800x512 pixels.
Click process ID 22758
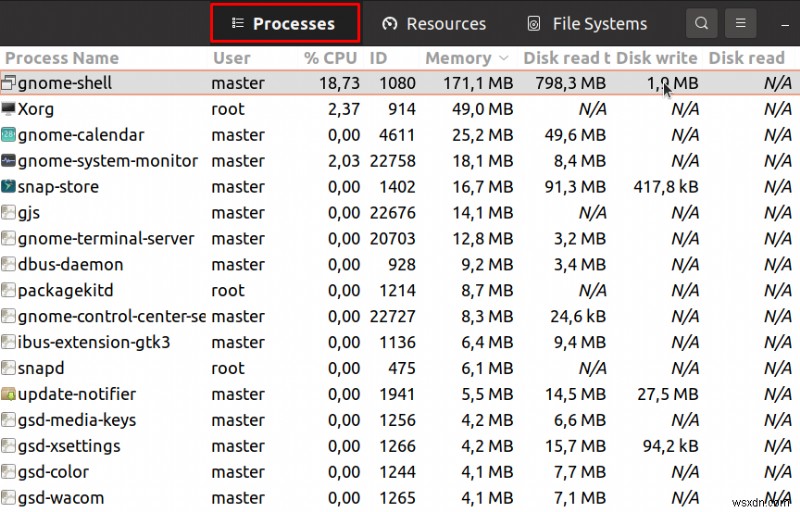pos(393,161)
